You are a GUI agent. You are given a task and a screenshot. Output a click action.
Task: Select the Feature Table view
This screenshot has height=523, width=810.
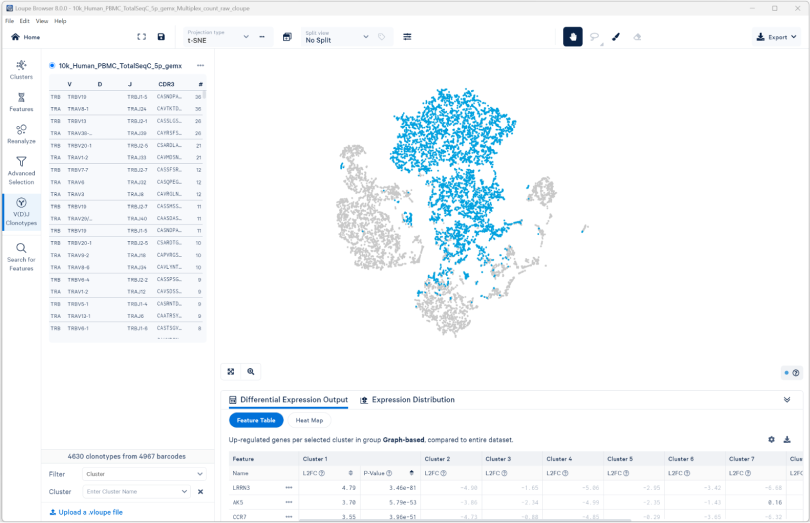tap(256, 420)
